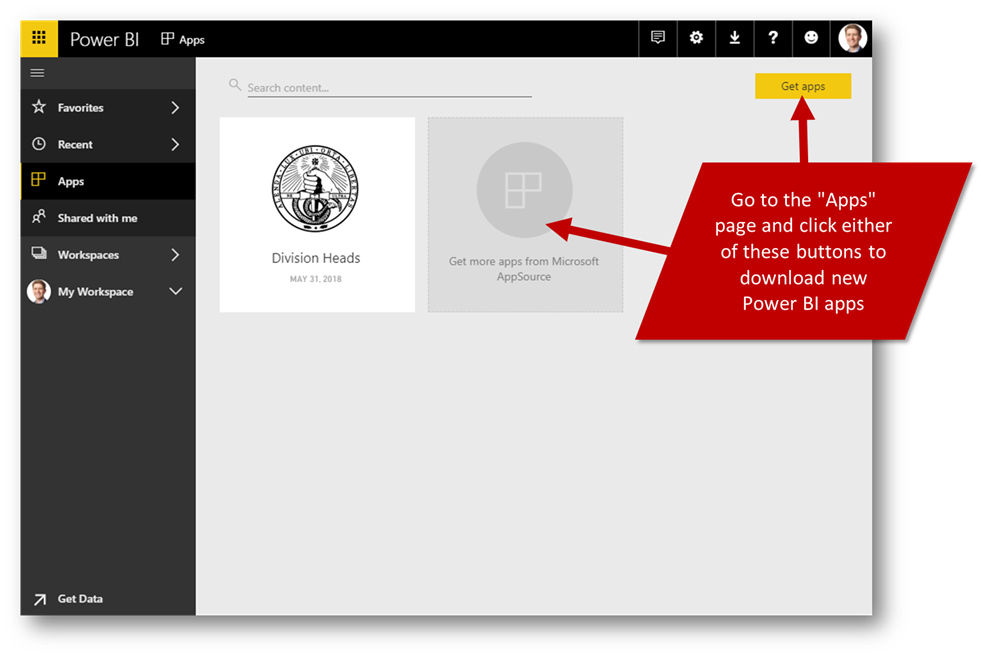Click the MAY 31, 2018 date text
The width and height of the screenshot is (981, 657).
[316, 279]
